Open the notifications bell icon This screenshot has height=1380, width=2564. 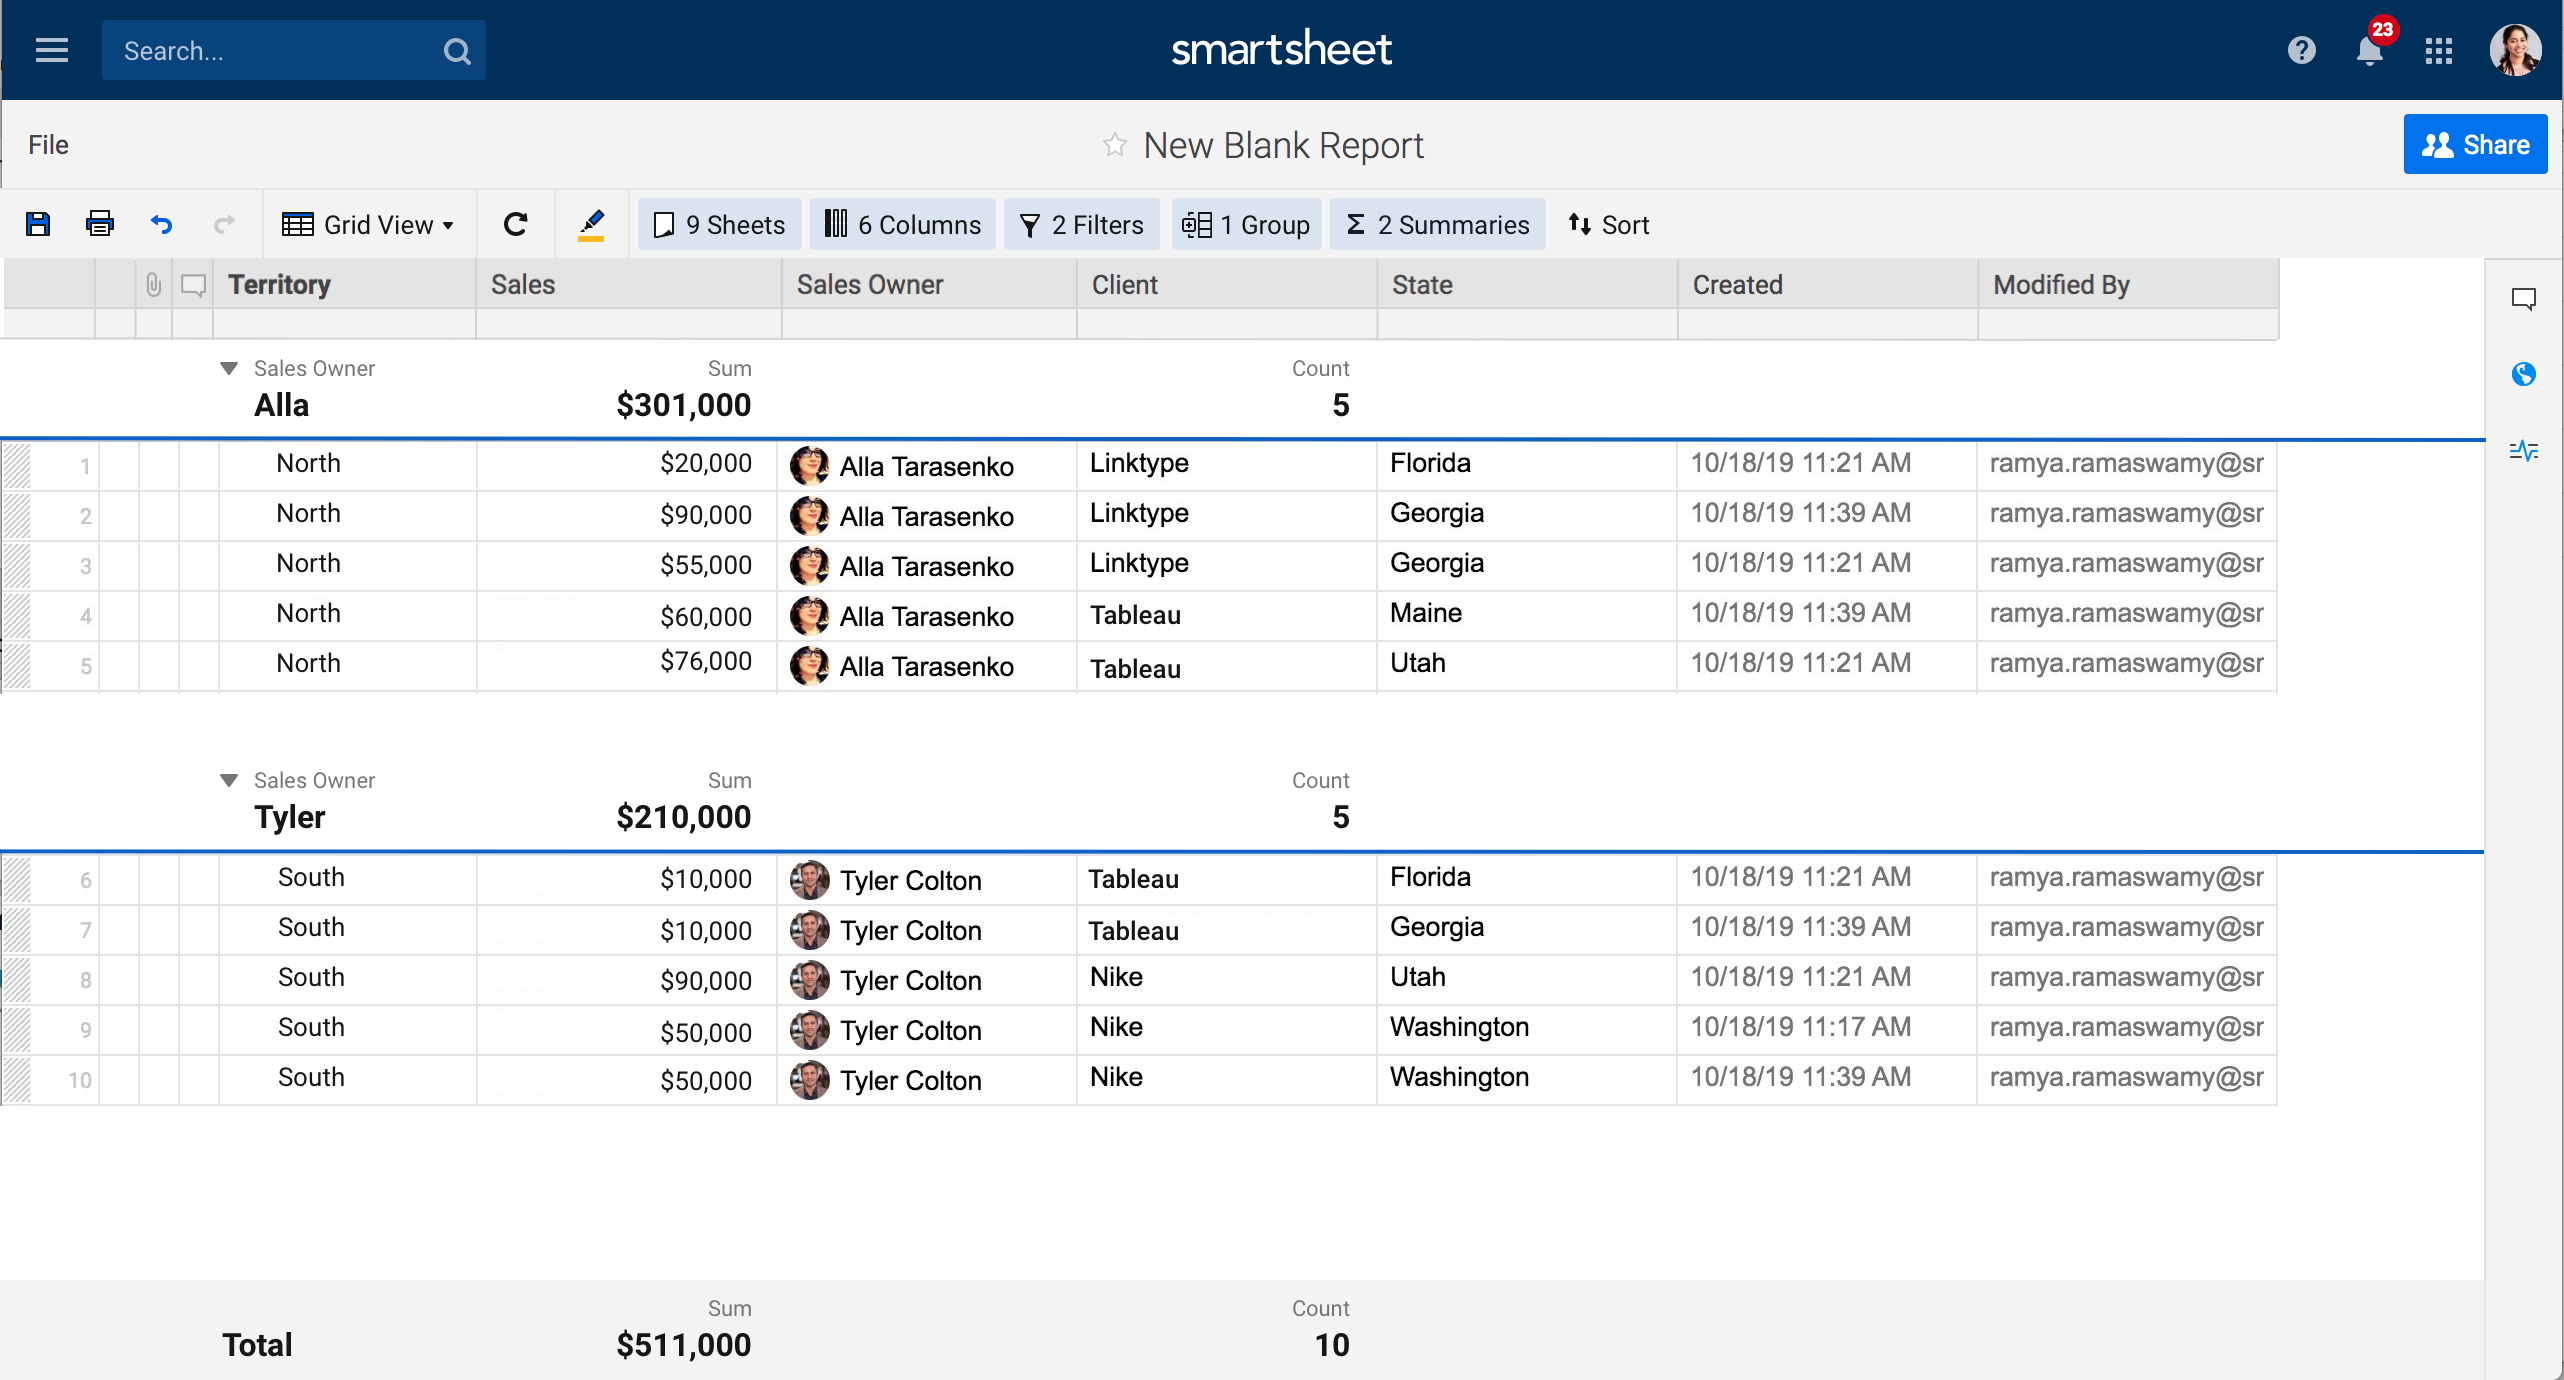[x=2369, y=50]
